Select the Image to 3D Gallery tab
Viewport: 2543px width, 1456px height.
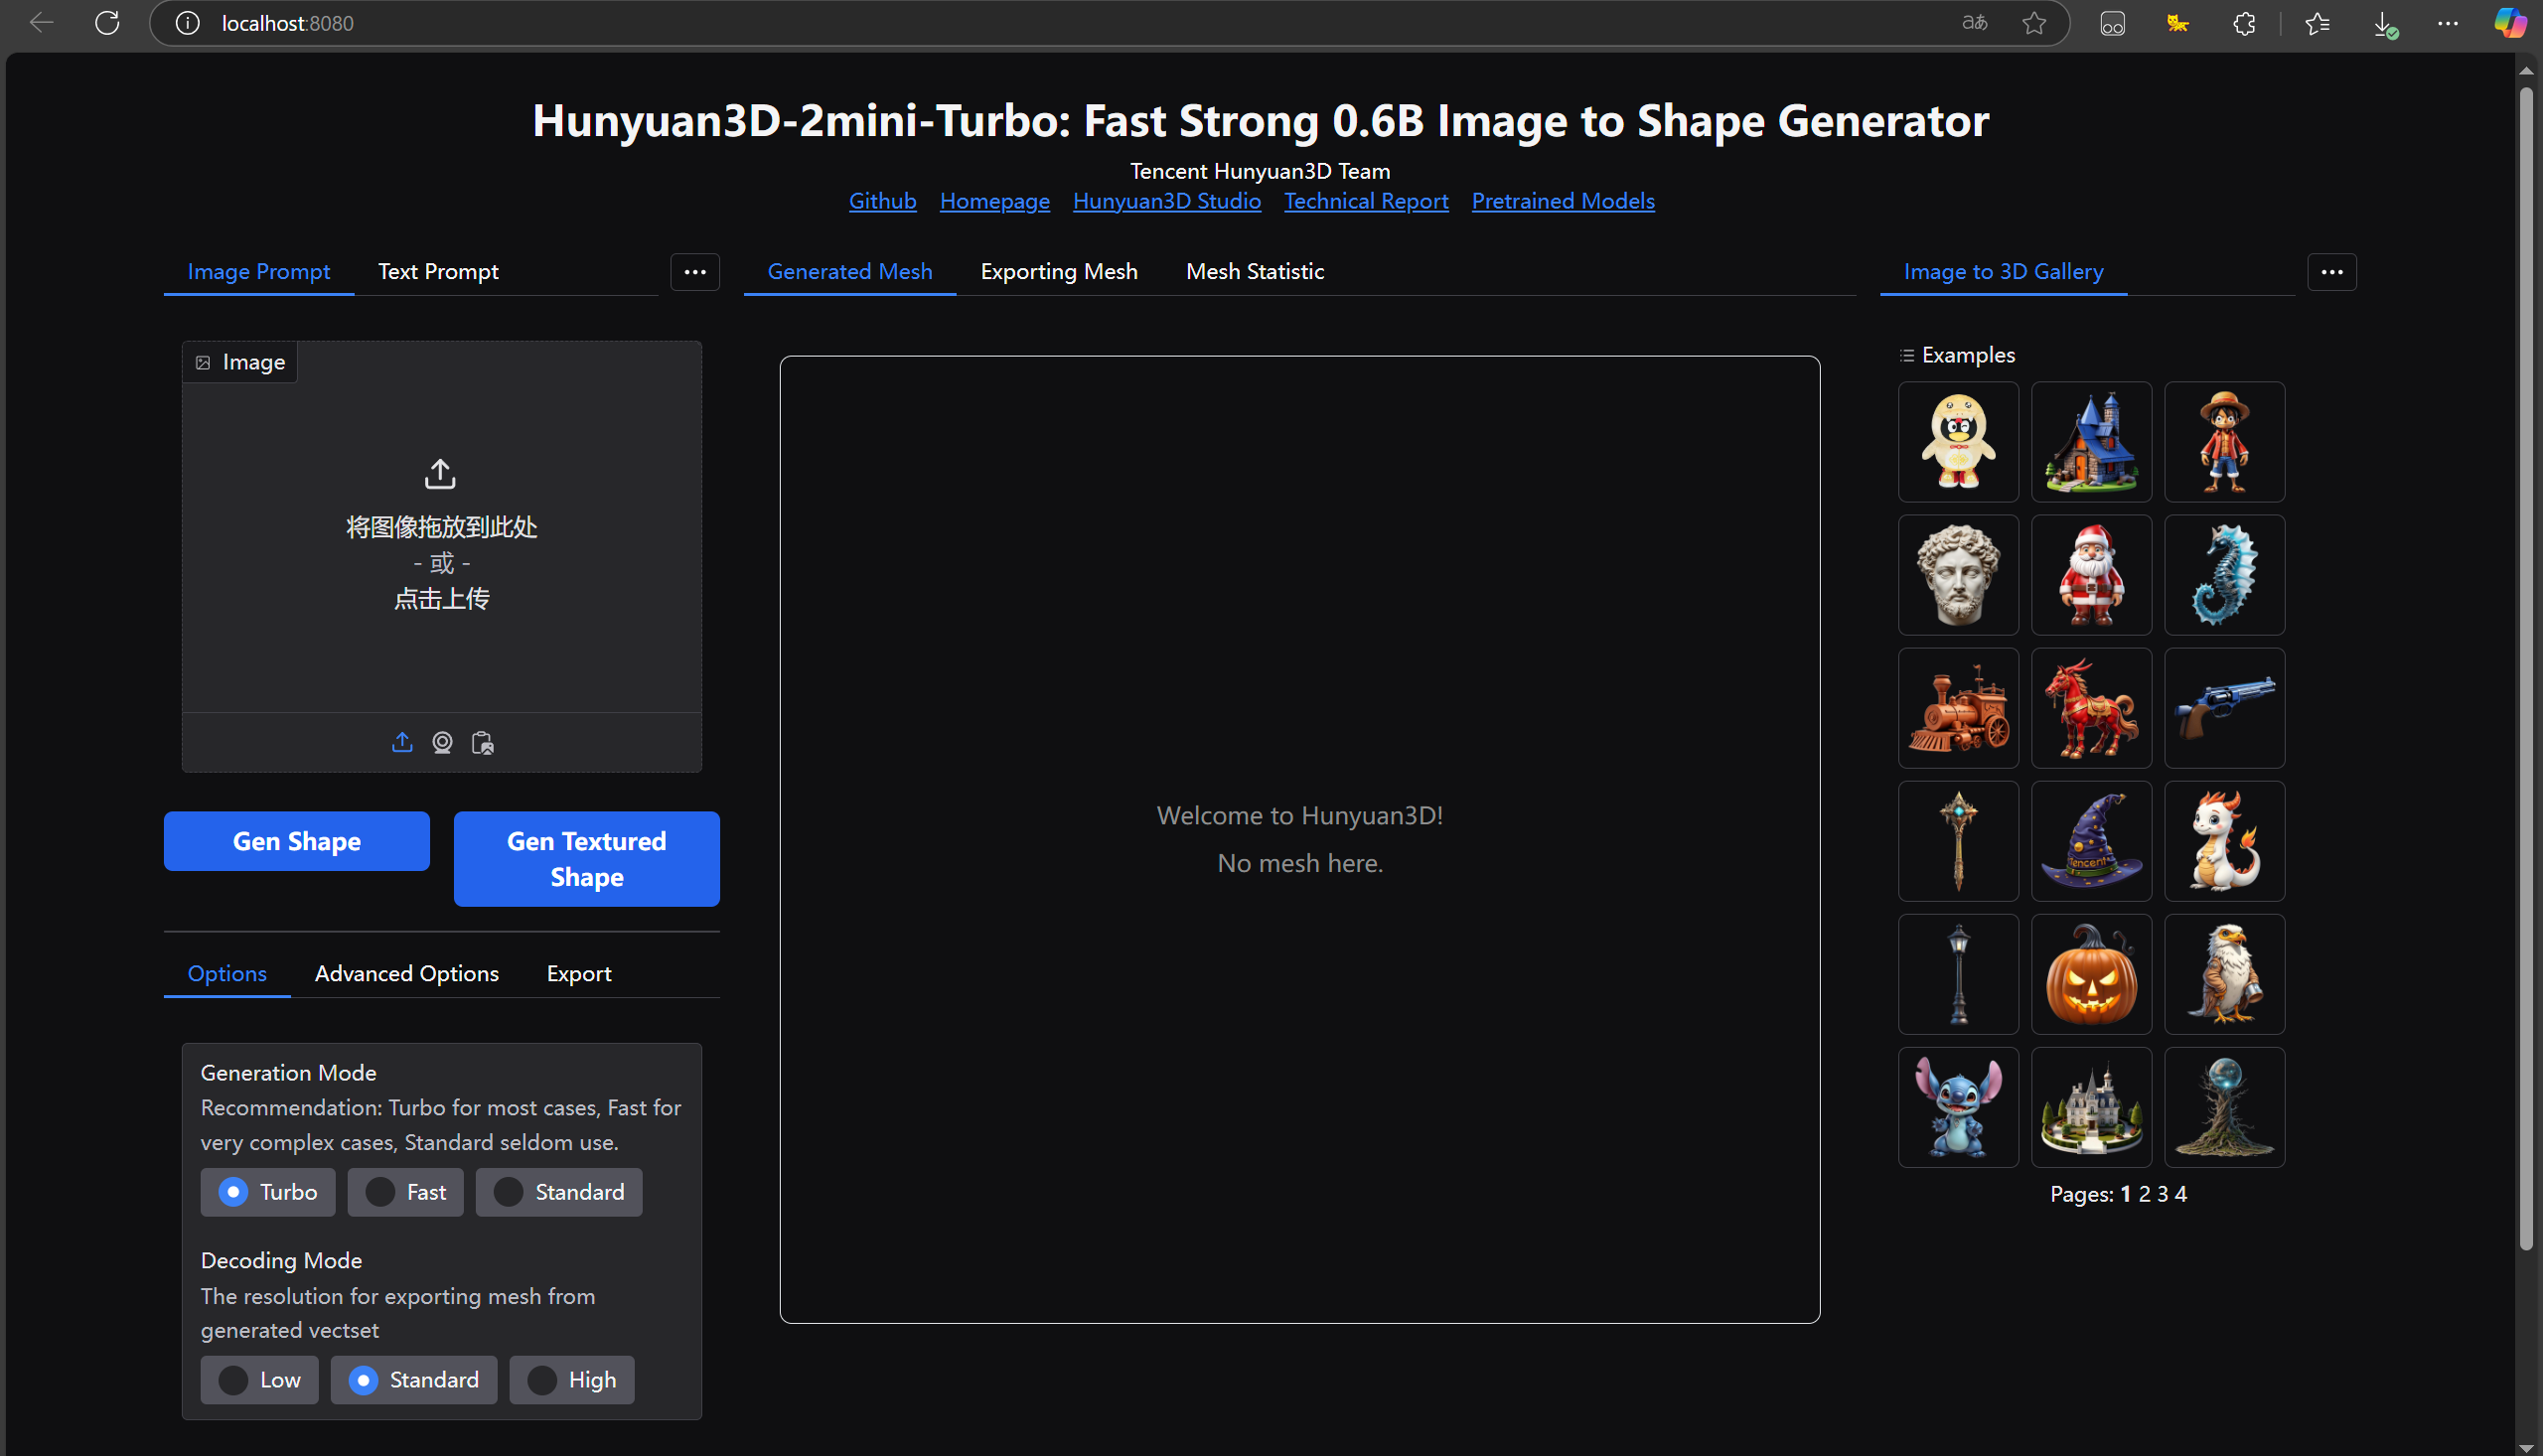2003,272
